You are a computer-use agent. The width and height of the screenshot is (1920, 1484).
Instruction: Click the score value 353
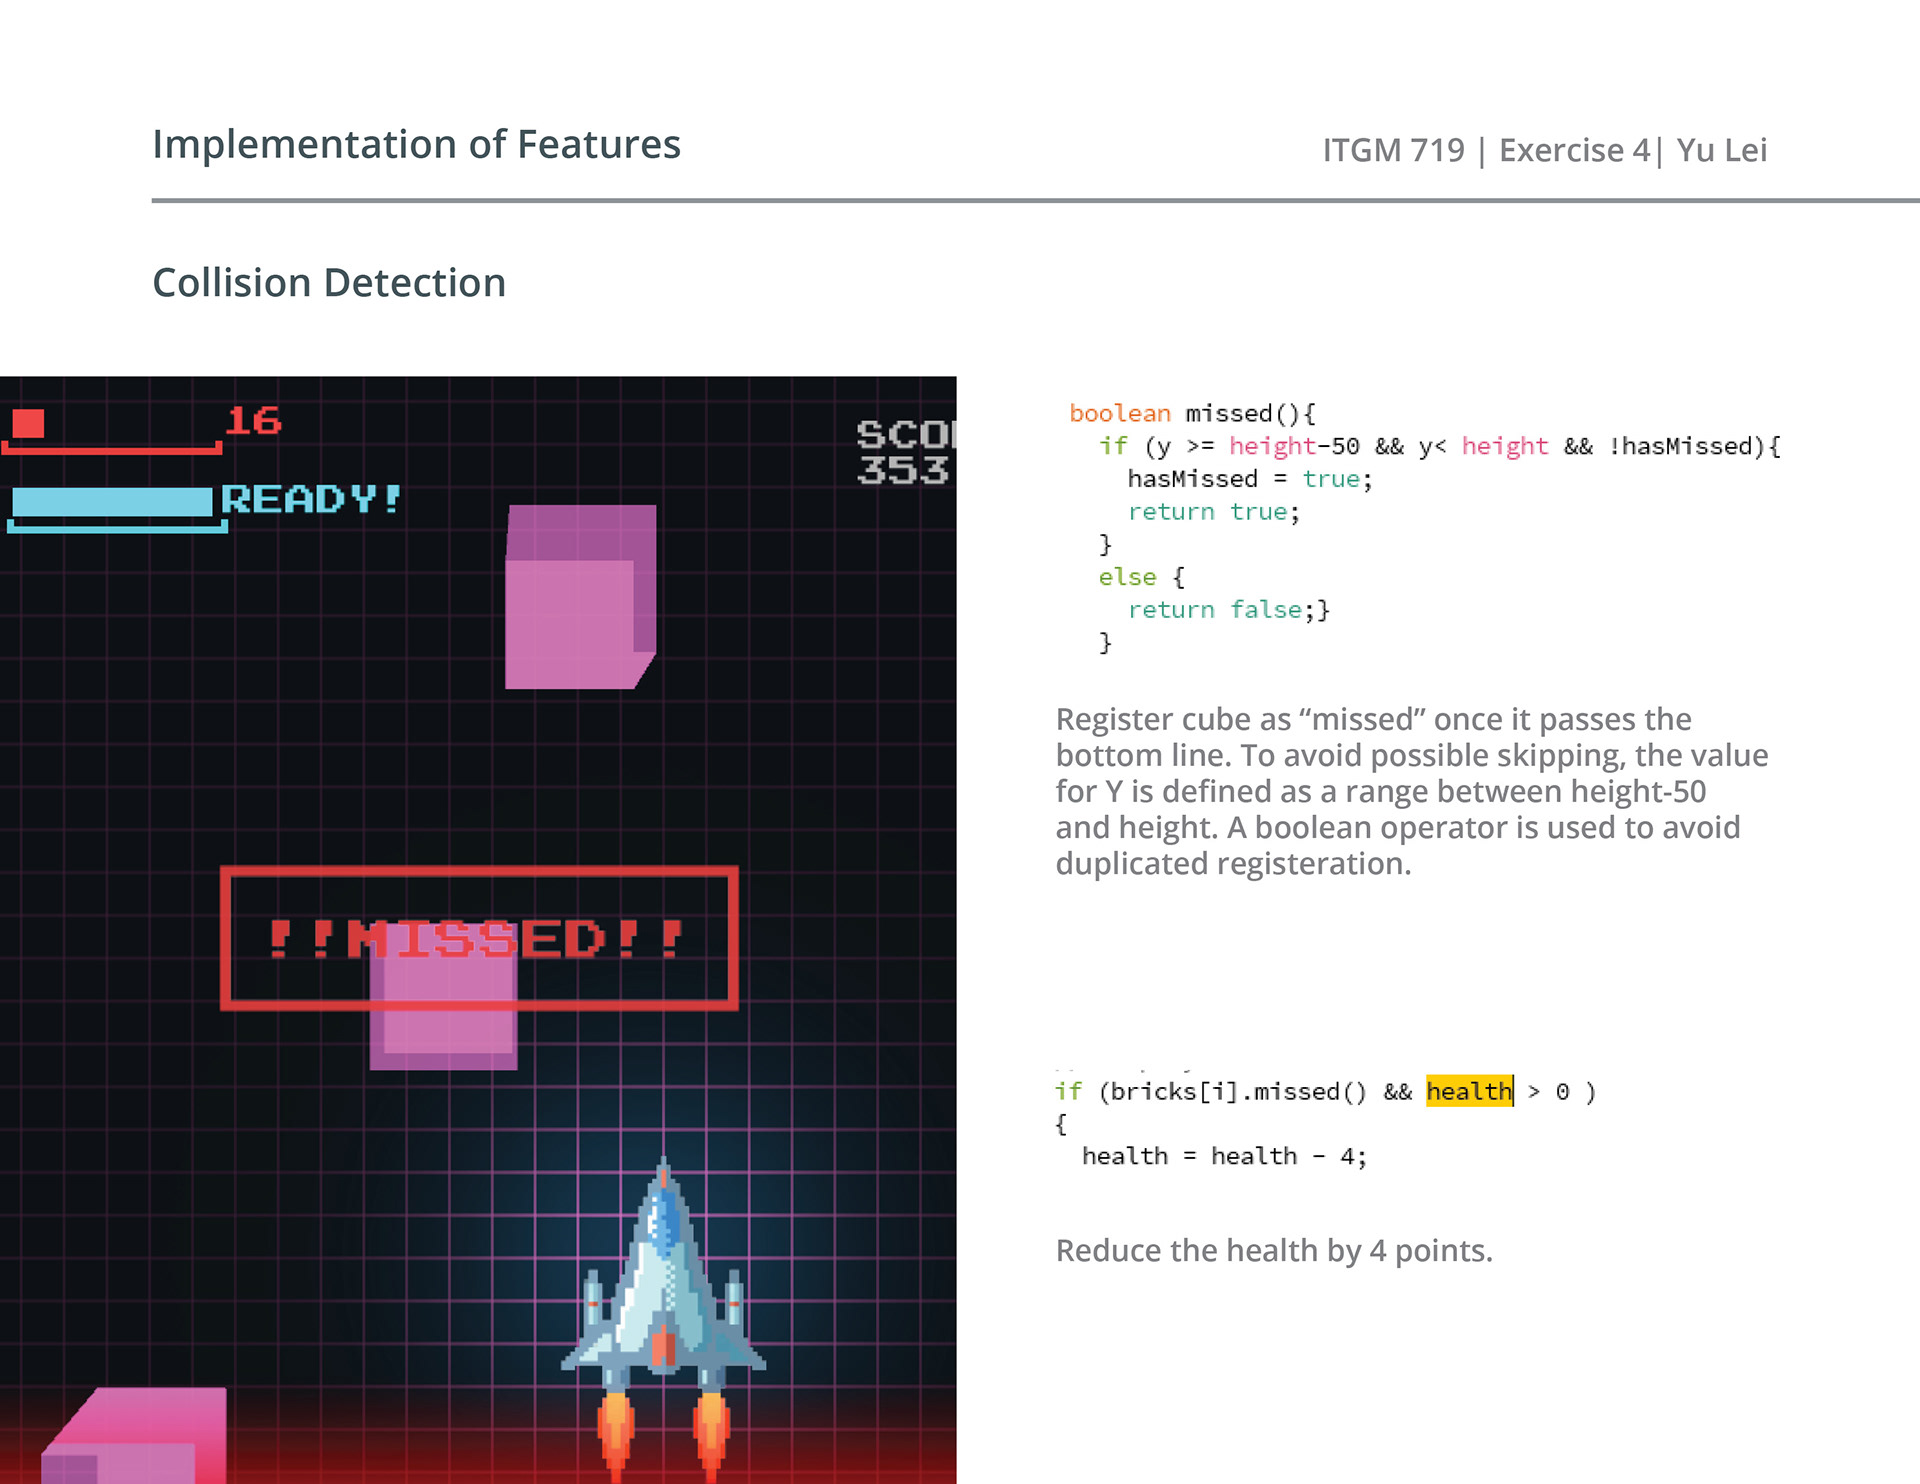point(902,470)
